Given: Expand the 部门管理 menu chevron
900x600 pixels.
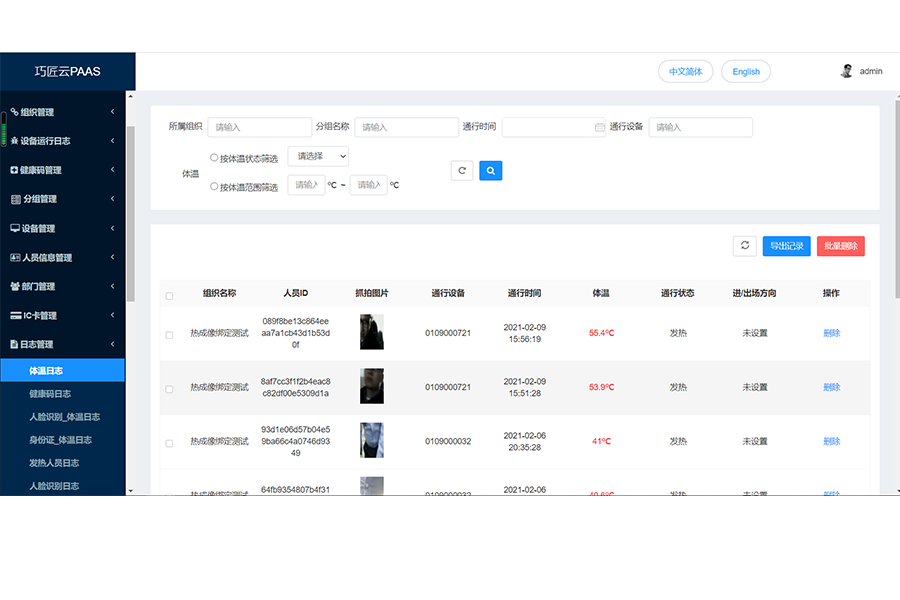Looking at the screenshot, I should coord(112,286).
